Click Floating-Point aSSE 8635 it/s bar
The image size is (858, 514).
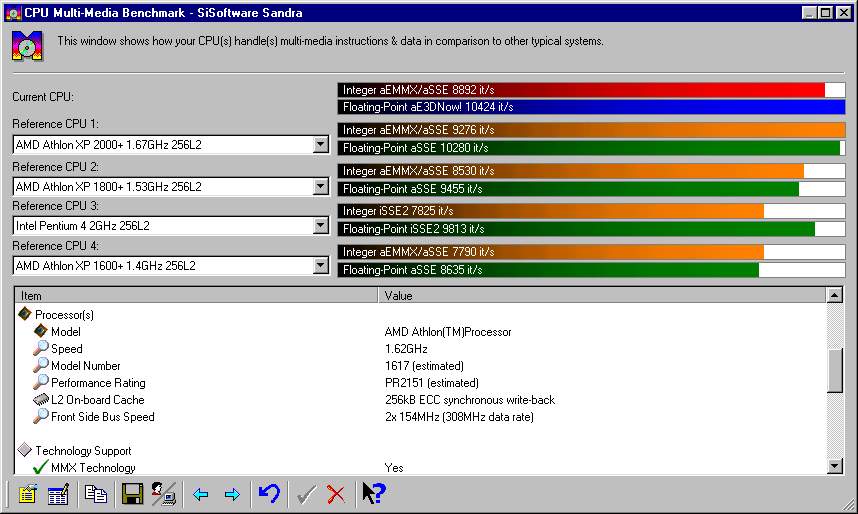592,270
